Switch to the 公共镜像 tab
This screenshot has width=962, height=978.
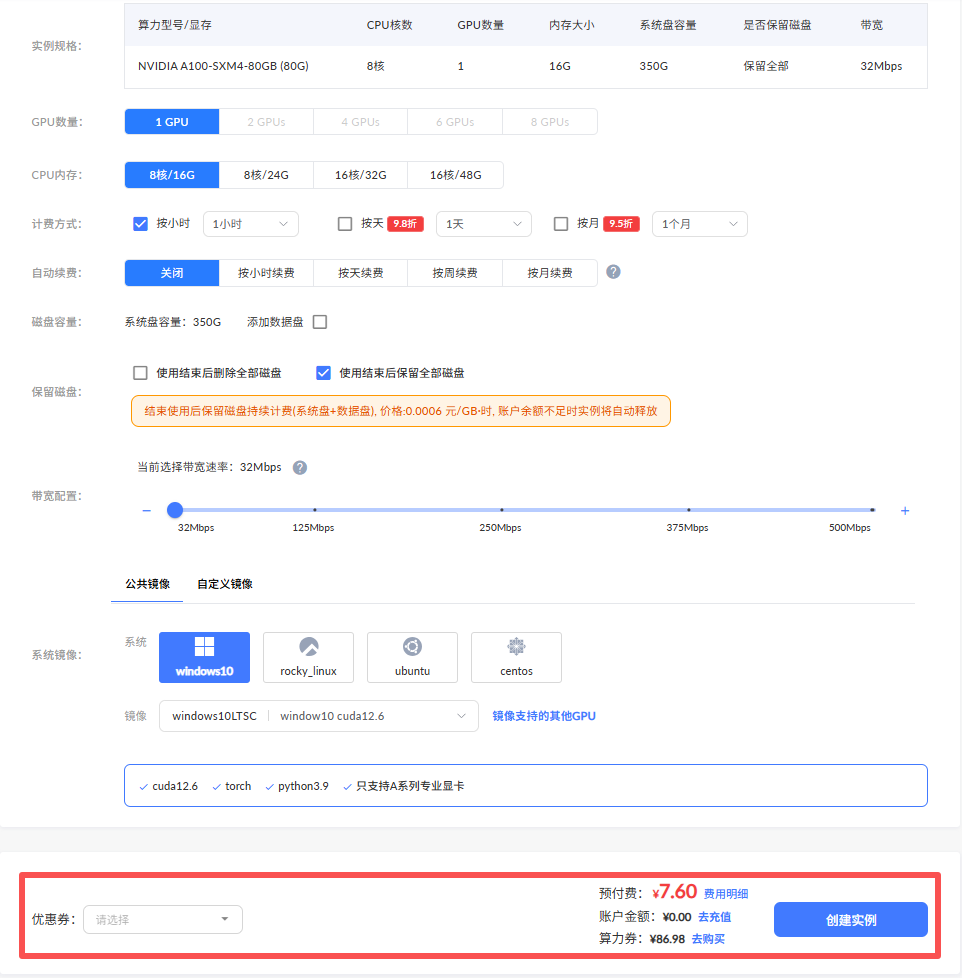[x=147, y=584]
